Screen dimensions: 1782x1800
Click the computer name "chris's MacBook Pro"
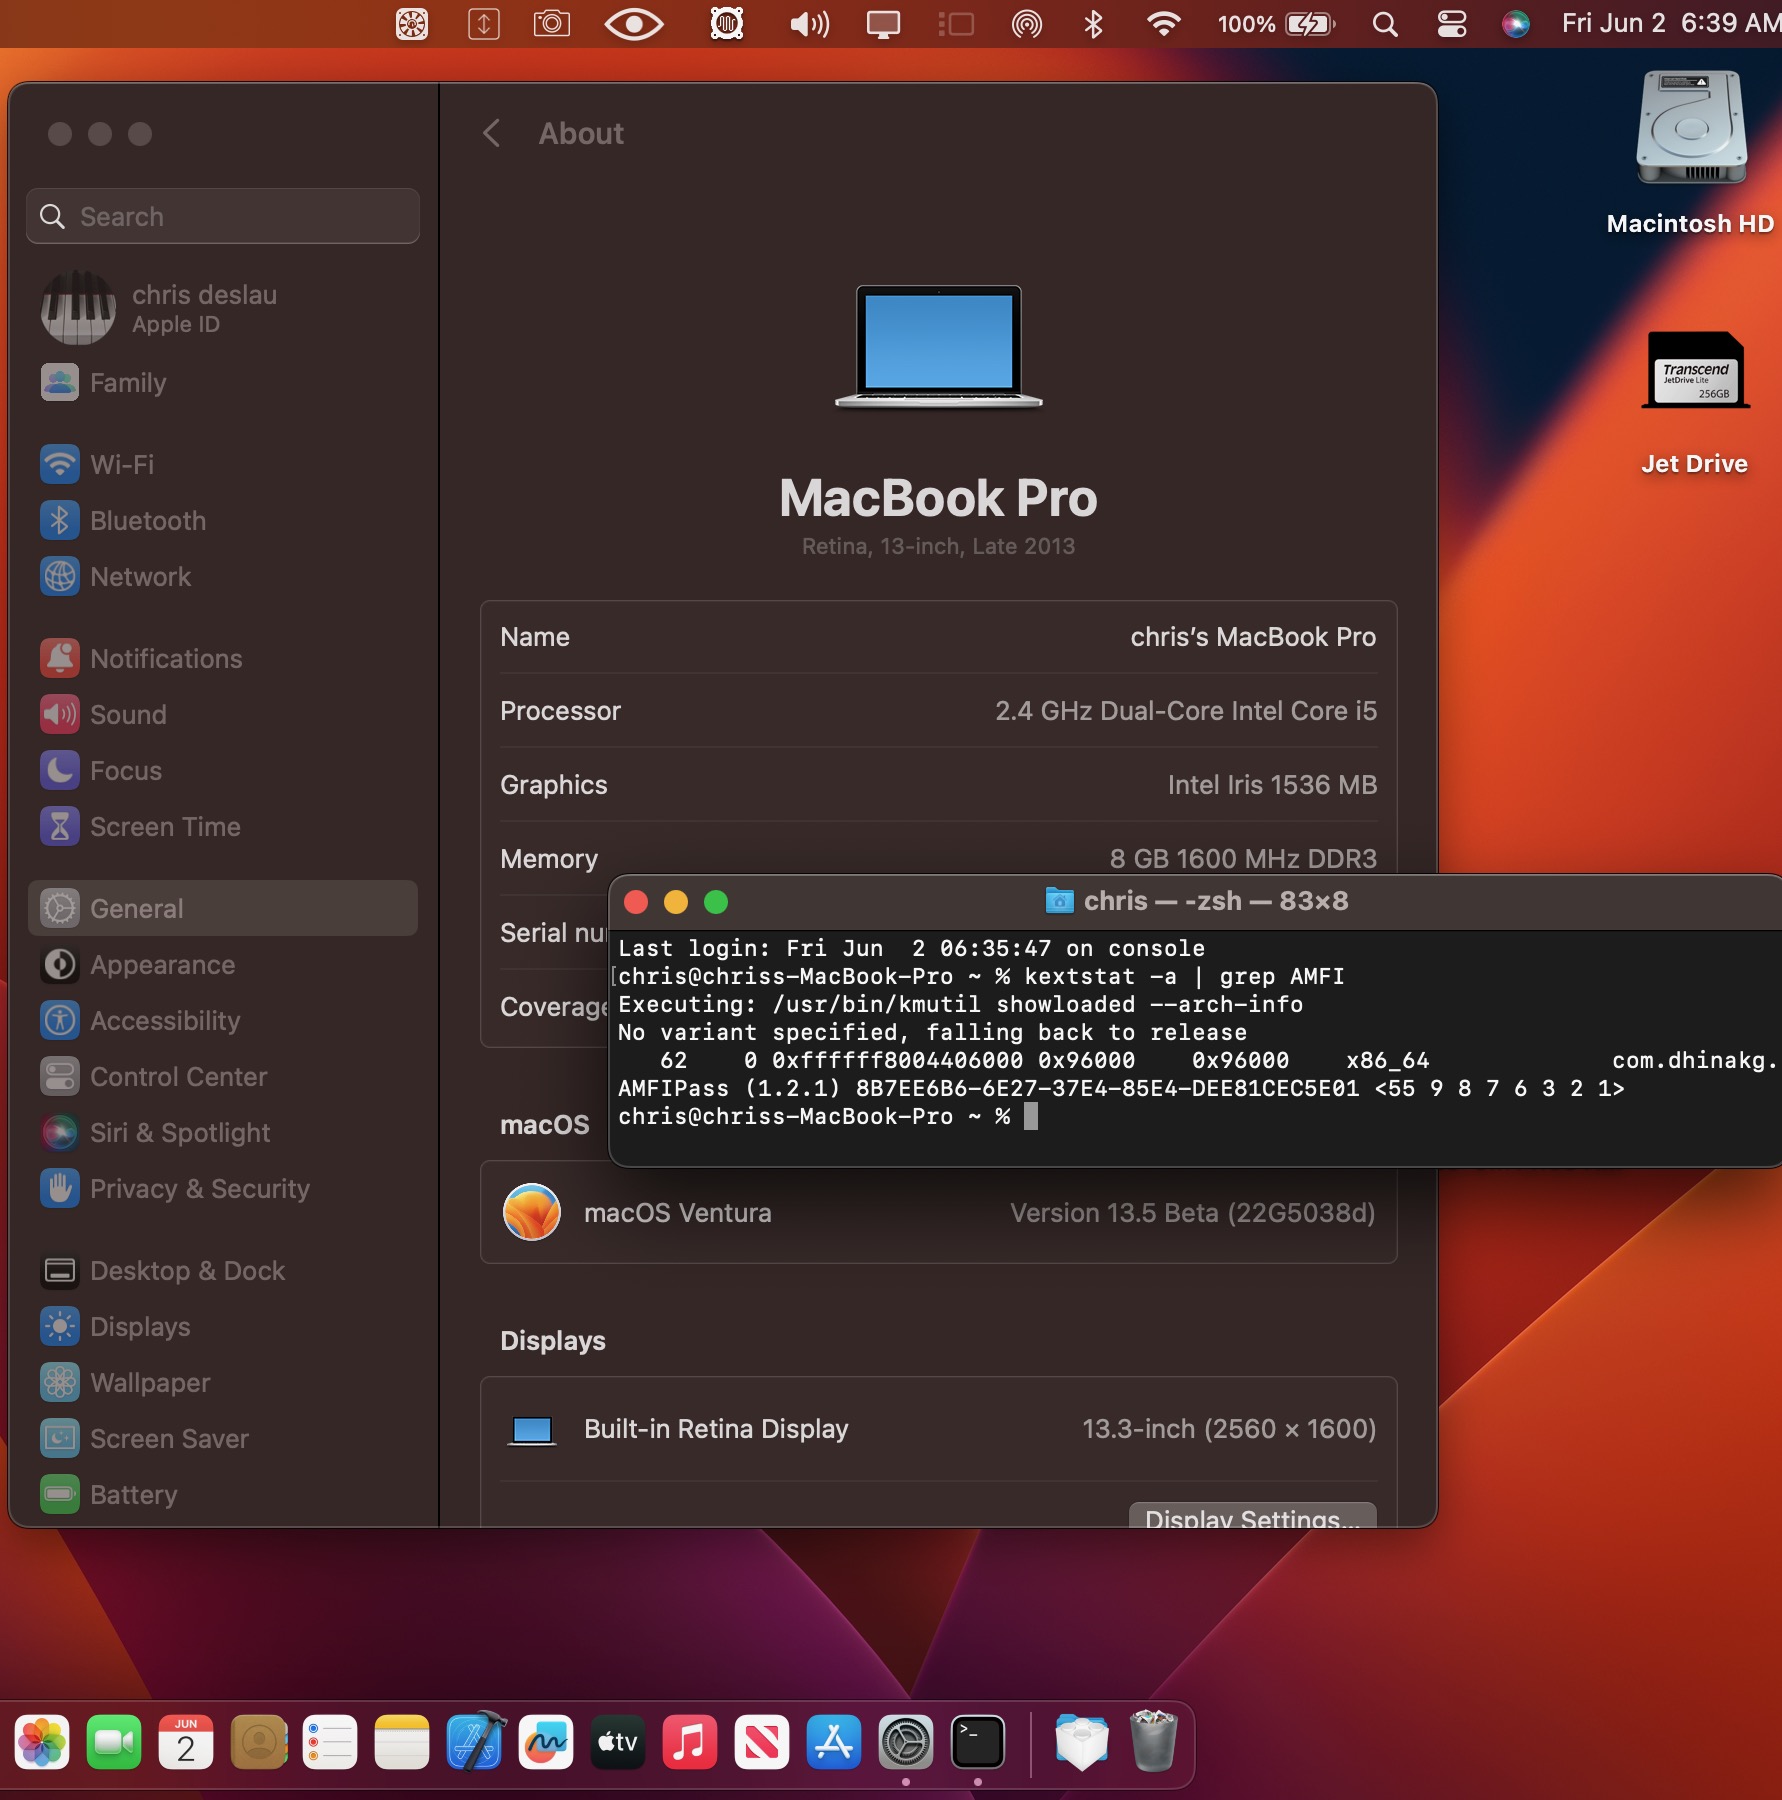tap(1253, 637)
